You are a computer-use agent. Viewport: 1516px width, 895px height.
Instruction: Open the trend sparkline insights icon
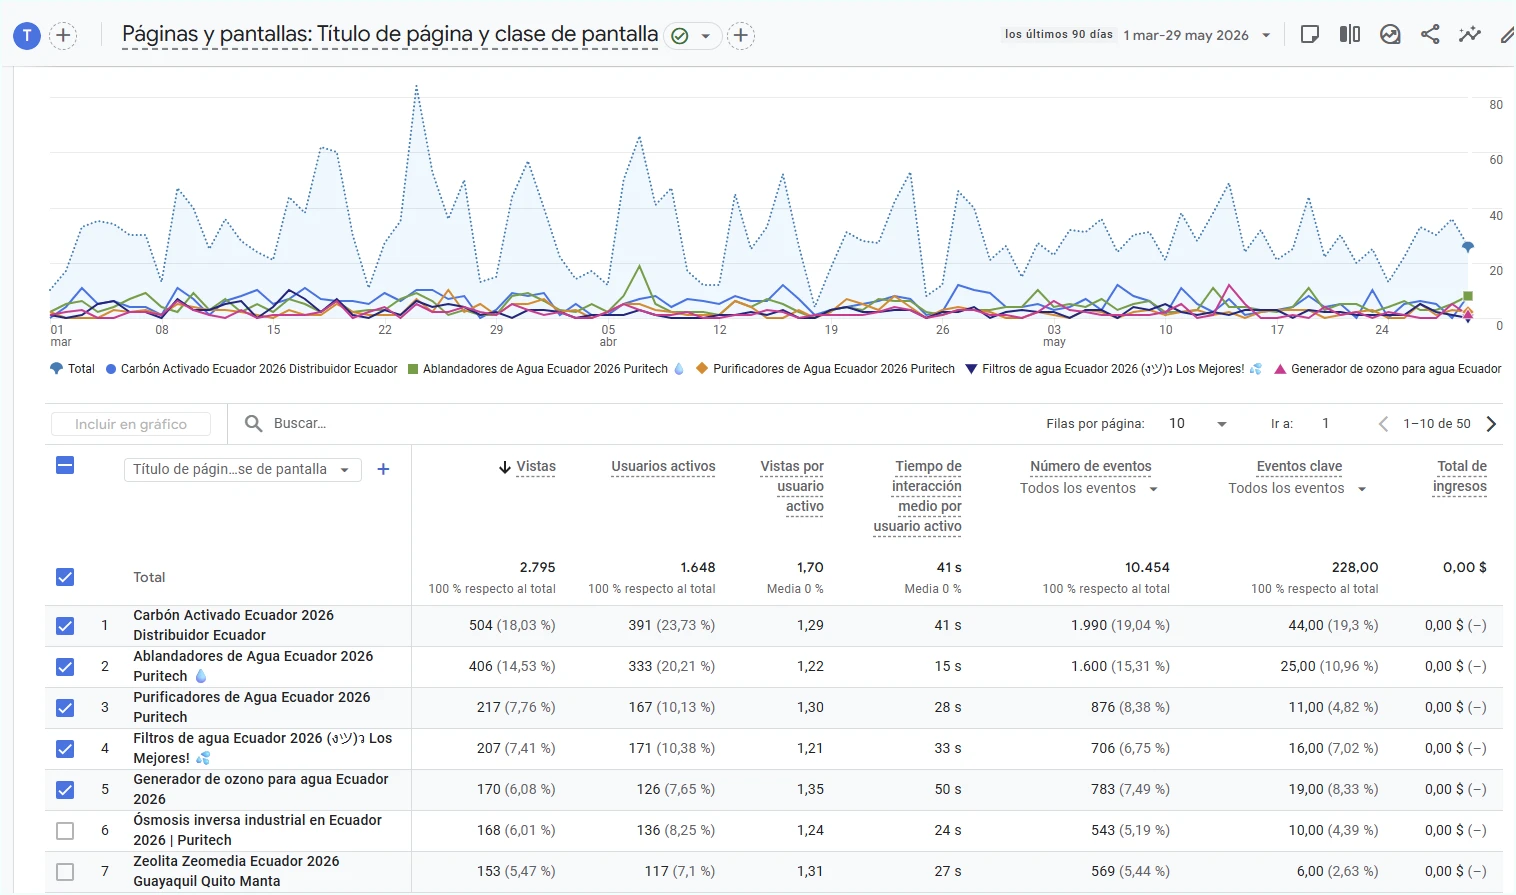pyautogui.click(x=1469, y=34)
